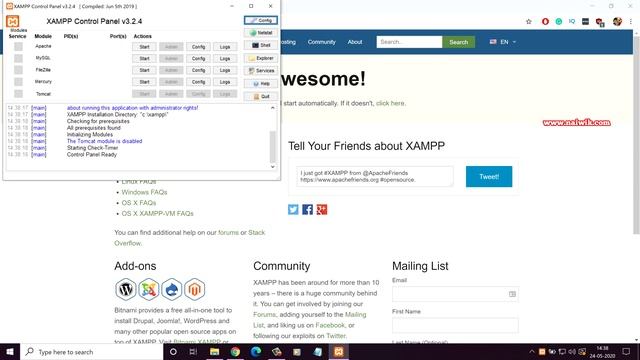The image size is (640, 360).
Task: Share via Twitter icon
Action: pos(293,209)
